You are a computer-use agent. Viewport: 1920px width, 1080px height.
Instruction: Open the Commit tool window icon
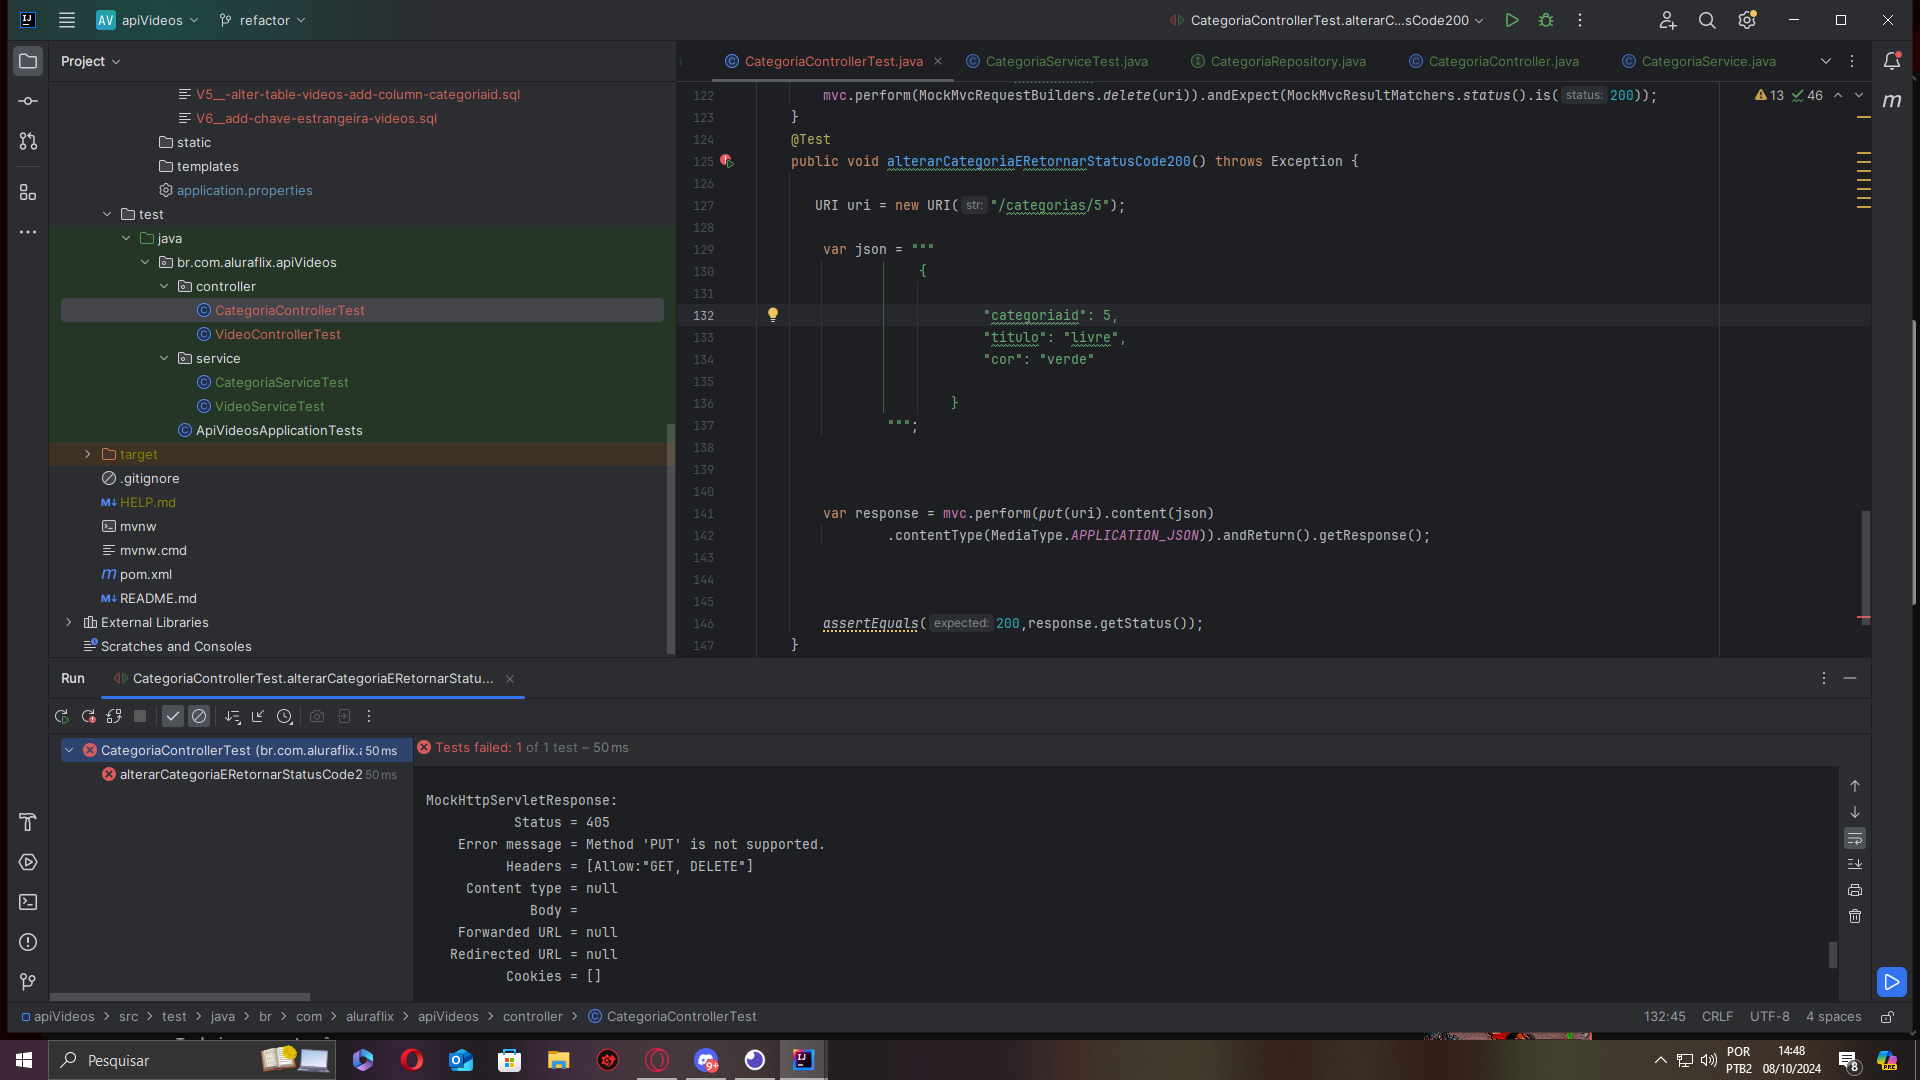click(x=28, y=101)
